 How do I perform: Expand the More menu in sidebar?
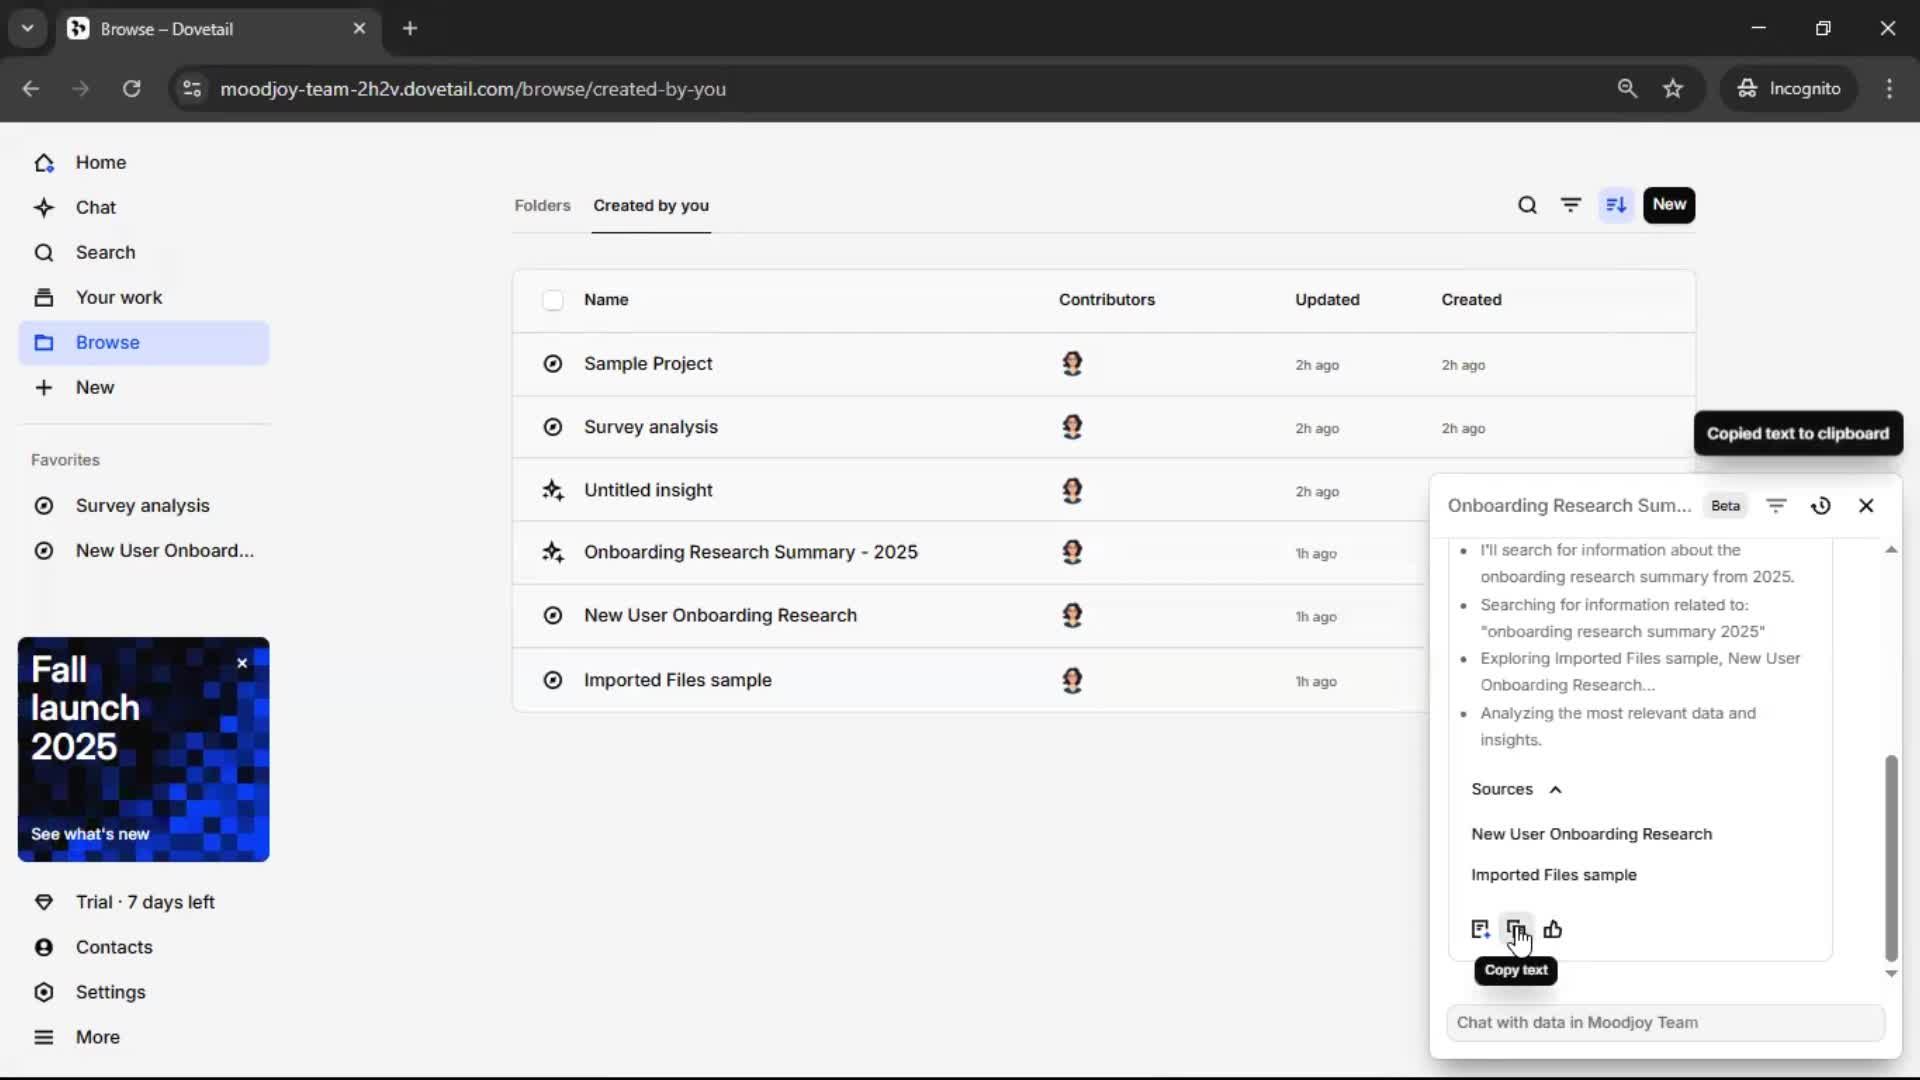97,1037
